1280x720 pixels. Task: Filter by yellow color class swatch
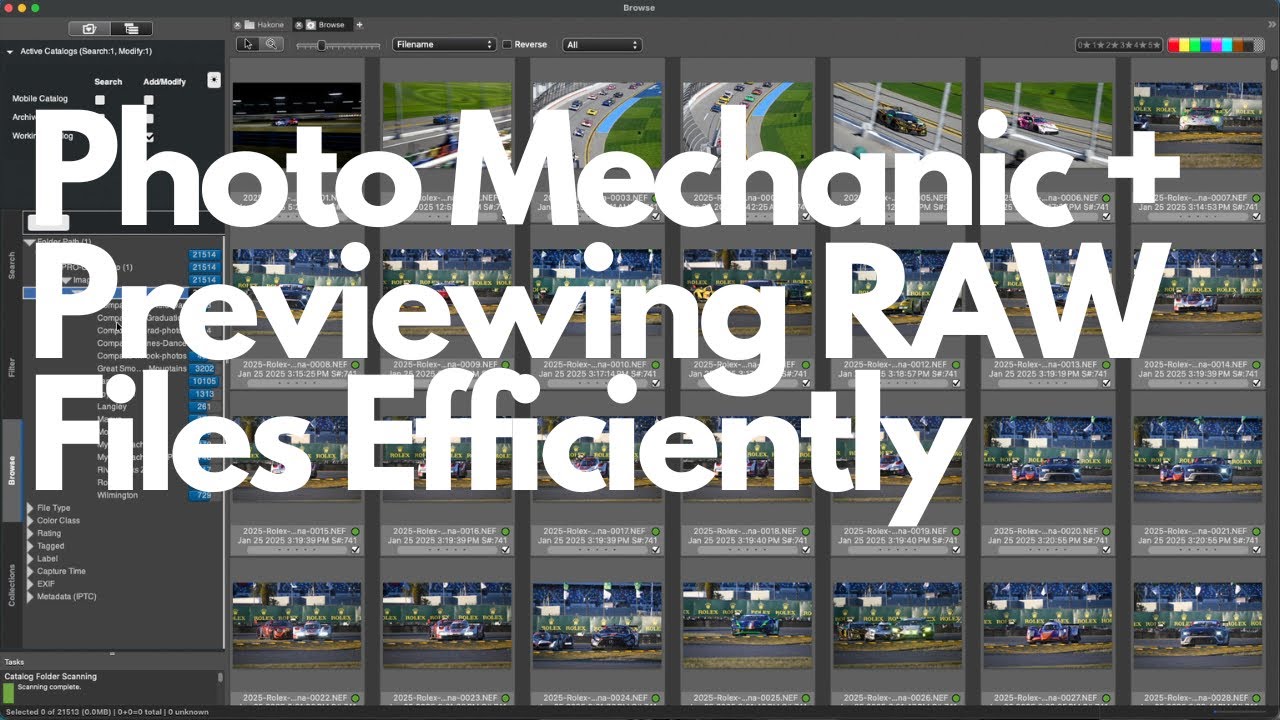(x=1186, y=45)
